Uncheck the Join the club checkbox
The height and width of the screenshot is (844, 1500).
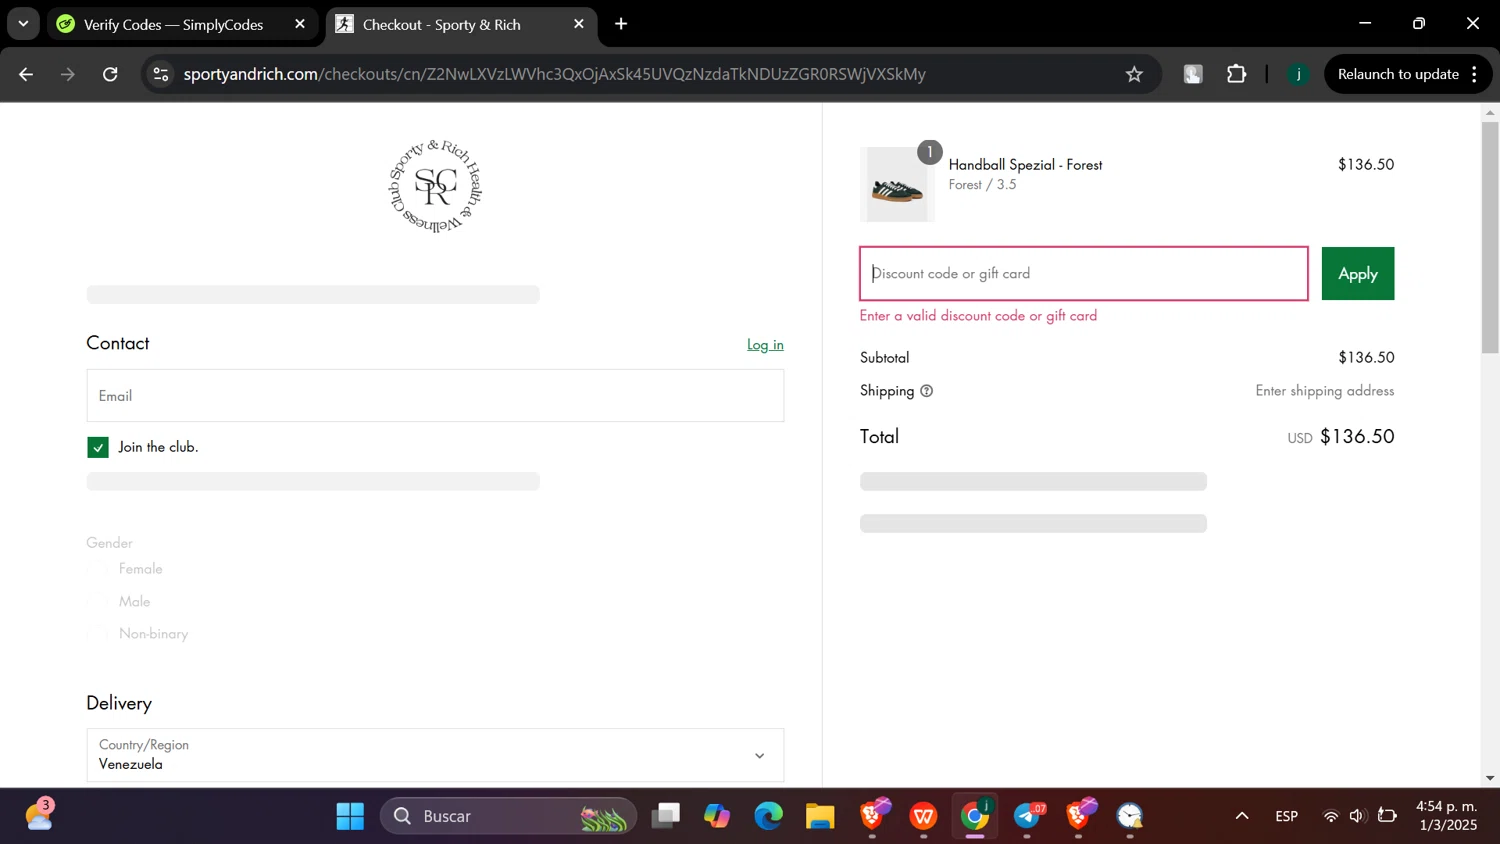point(98,448)
